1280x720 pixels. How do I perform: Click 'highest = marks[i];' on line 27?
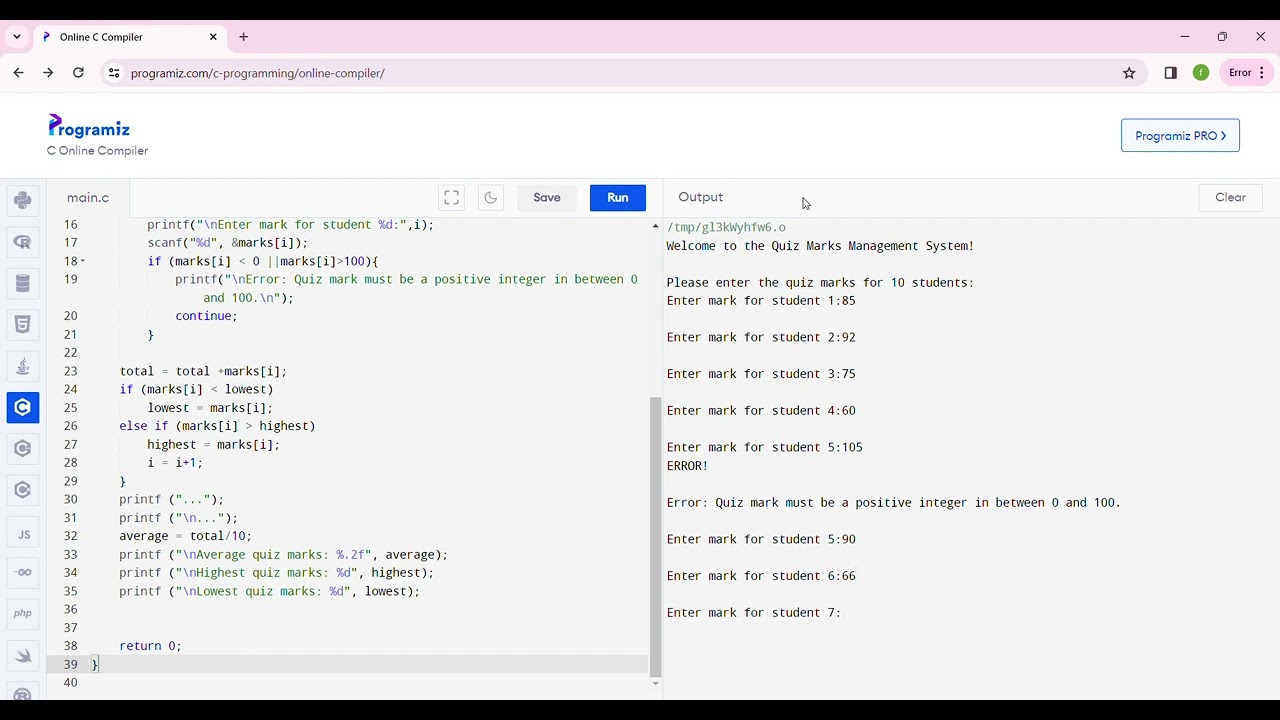tap(213, 444)
